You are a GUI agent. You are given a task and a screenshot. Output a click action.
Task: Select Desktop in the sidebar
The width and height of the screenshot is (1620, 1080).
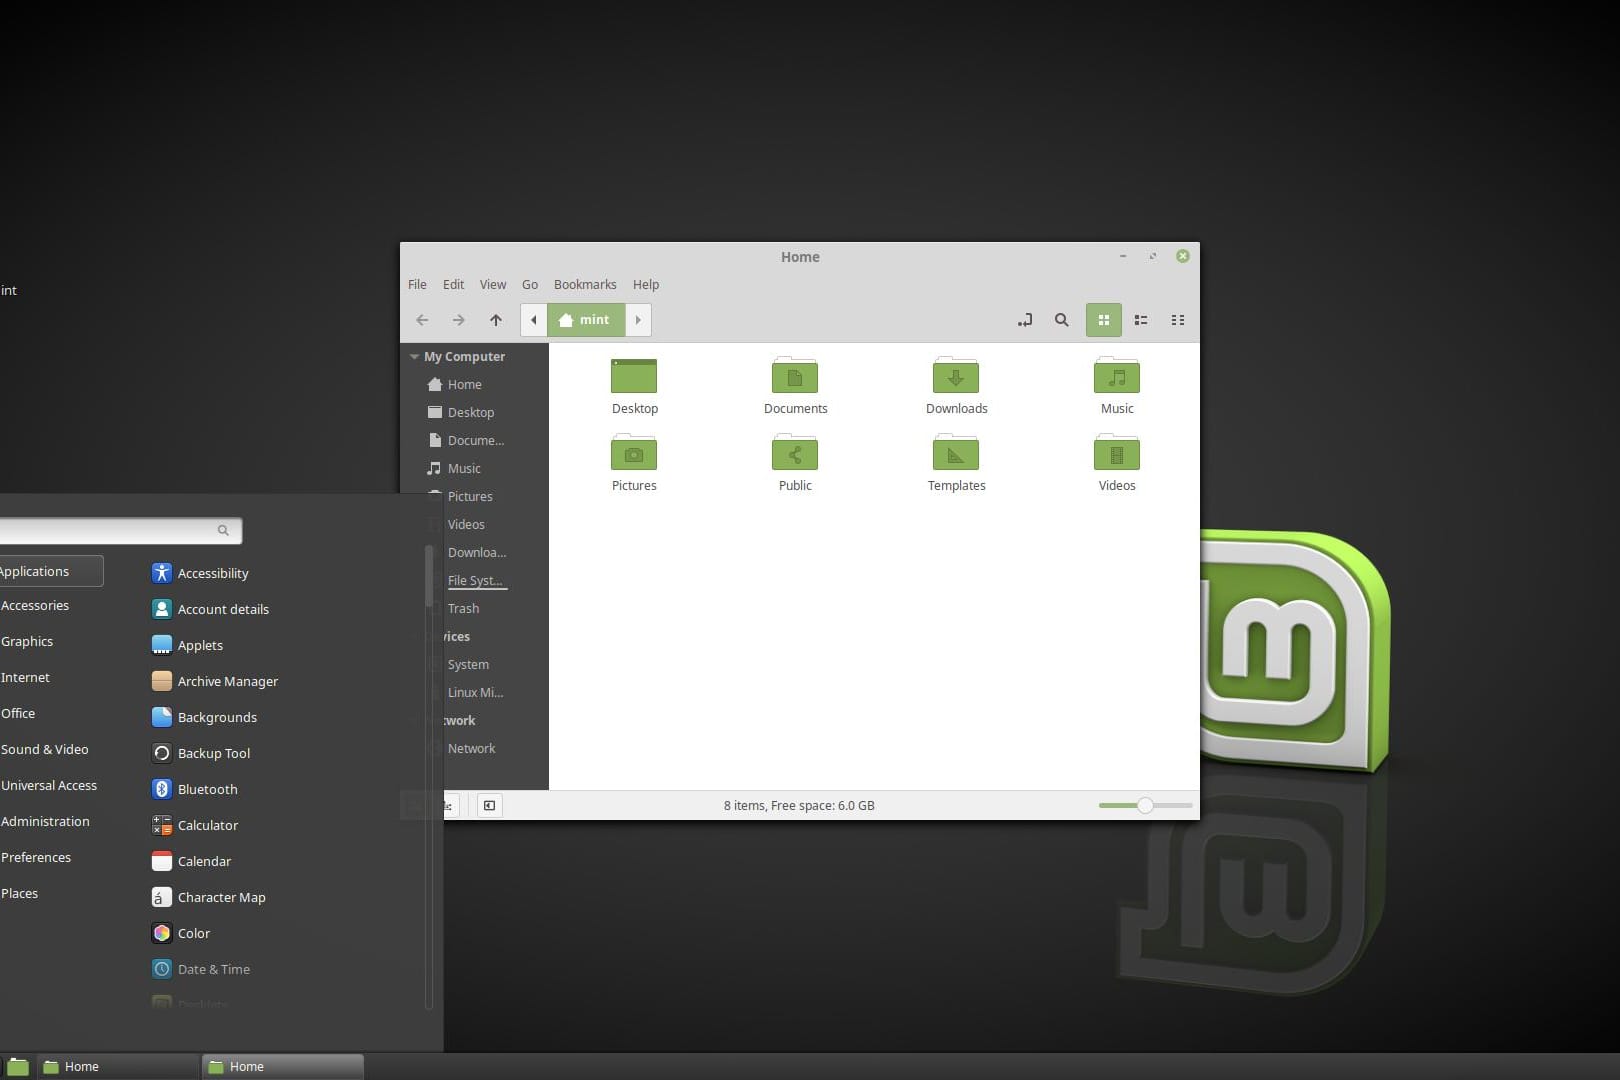click(x=470, y=412)
